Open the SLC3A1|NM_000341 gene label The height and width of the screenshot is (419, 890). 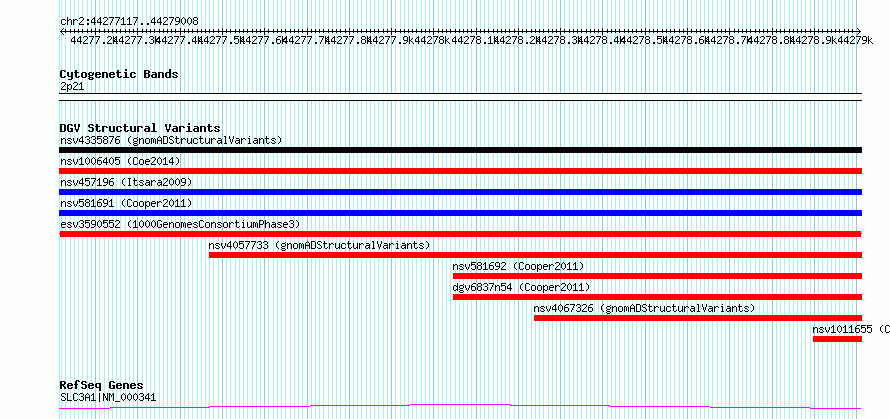[108, 397]
